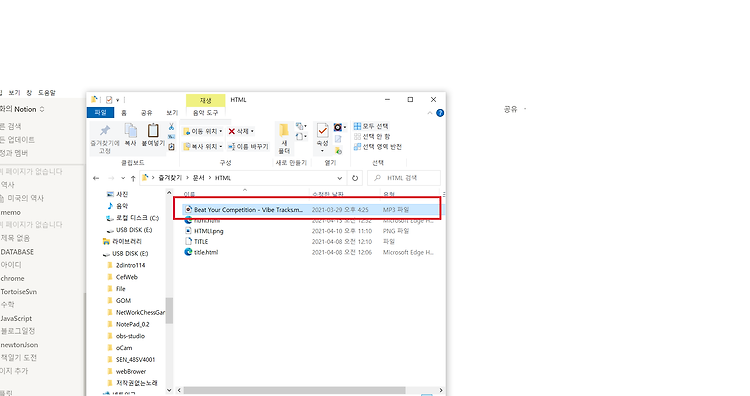
Task: Click 문서 in the address breadcrumb
Action: coord(199,178)
